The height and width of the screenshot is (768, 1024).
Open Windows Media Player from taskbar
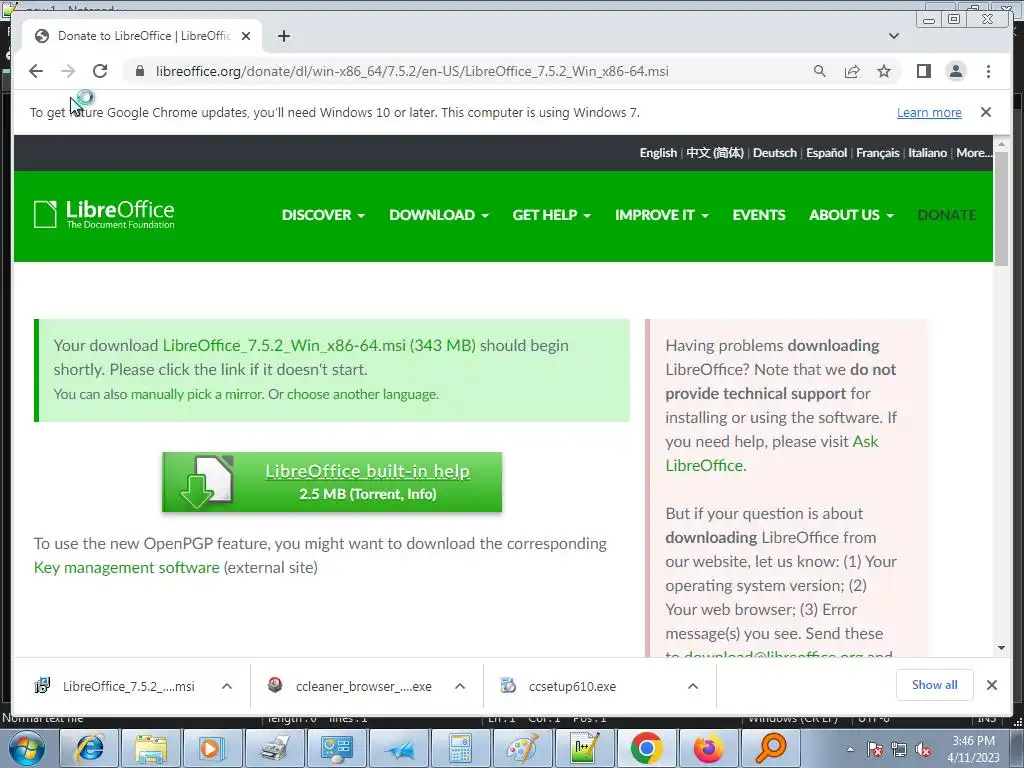click(212, 748)
